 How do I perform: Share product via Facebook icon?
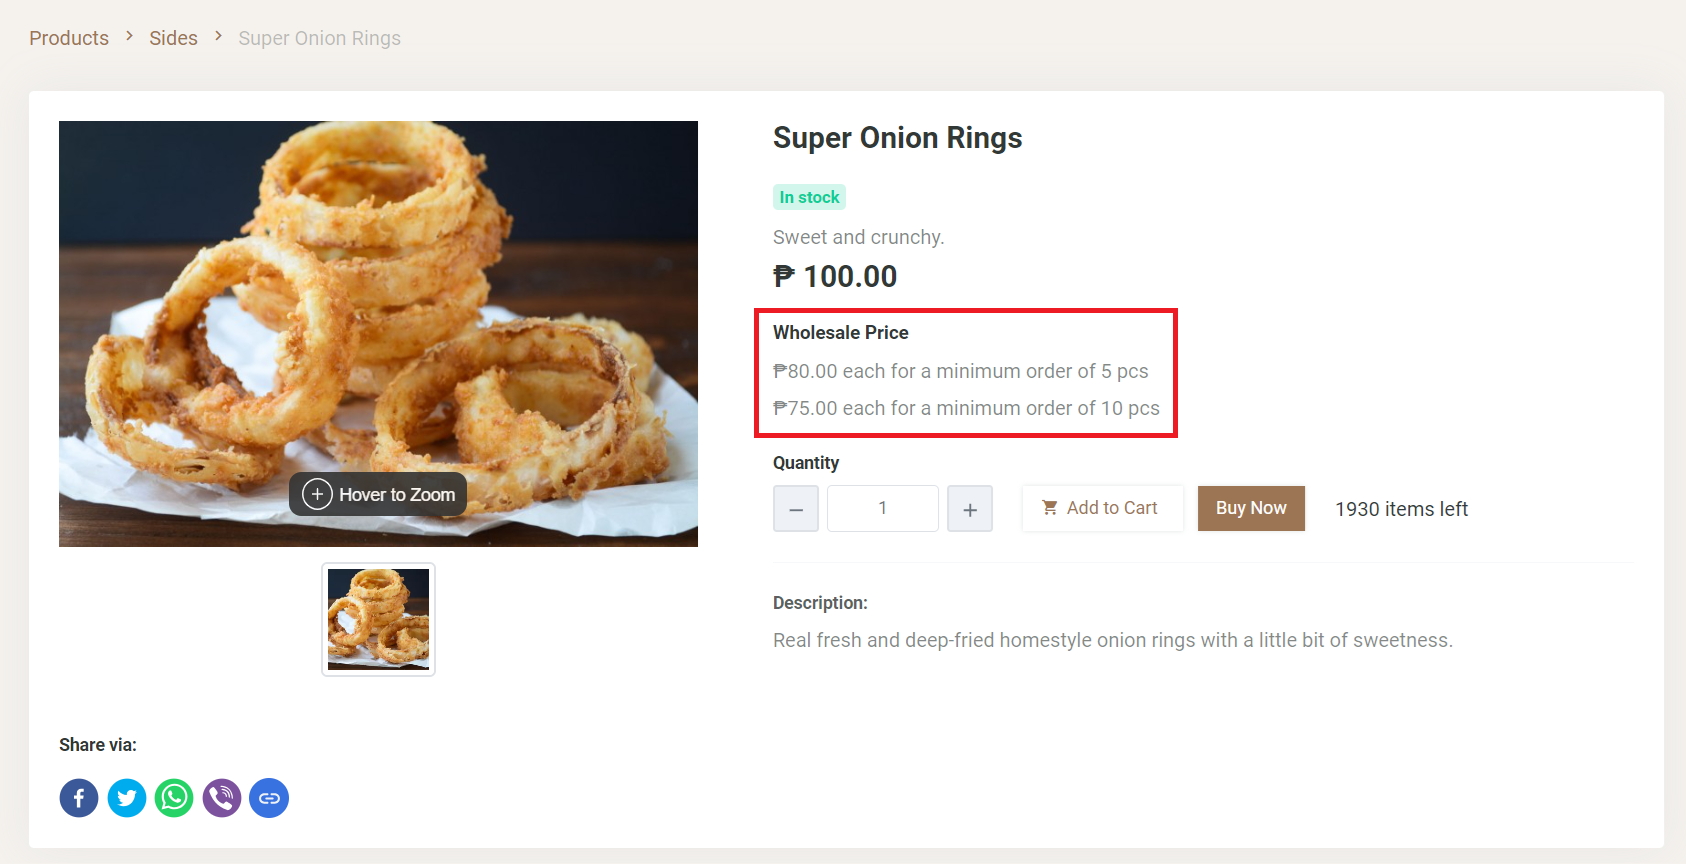(x=79, y=798)
